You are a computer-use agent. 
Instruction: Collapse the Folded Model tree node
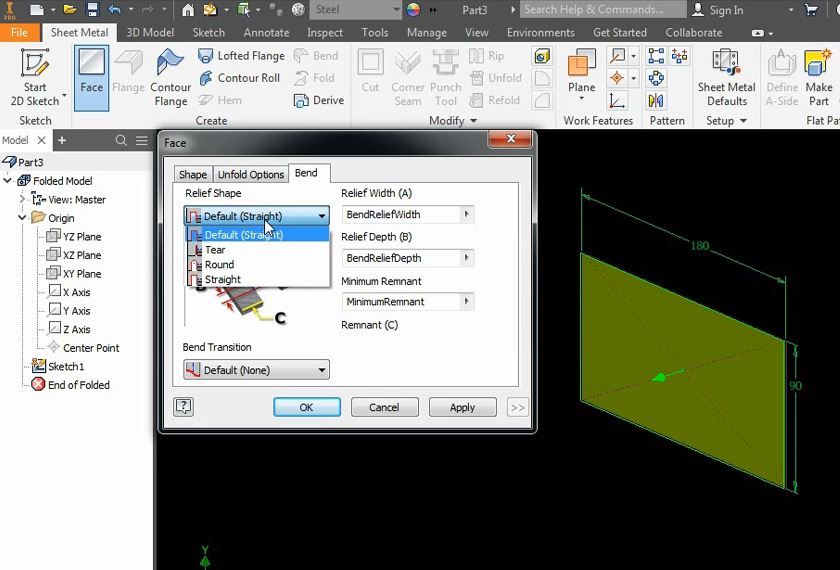coord(8,181)
